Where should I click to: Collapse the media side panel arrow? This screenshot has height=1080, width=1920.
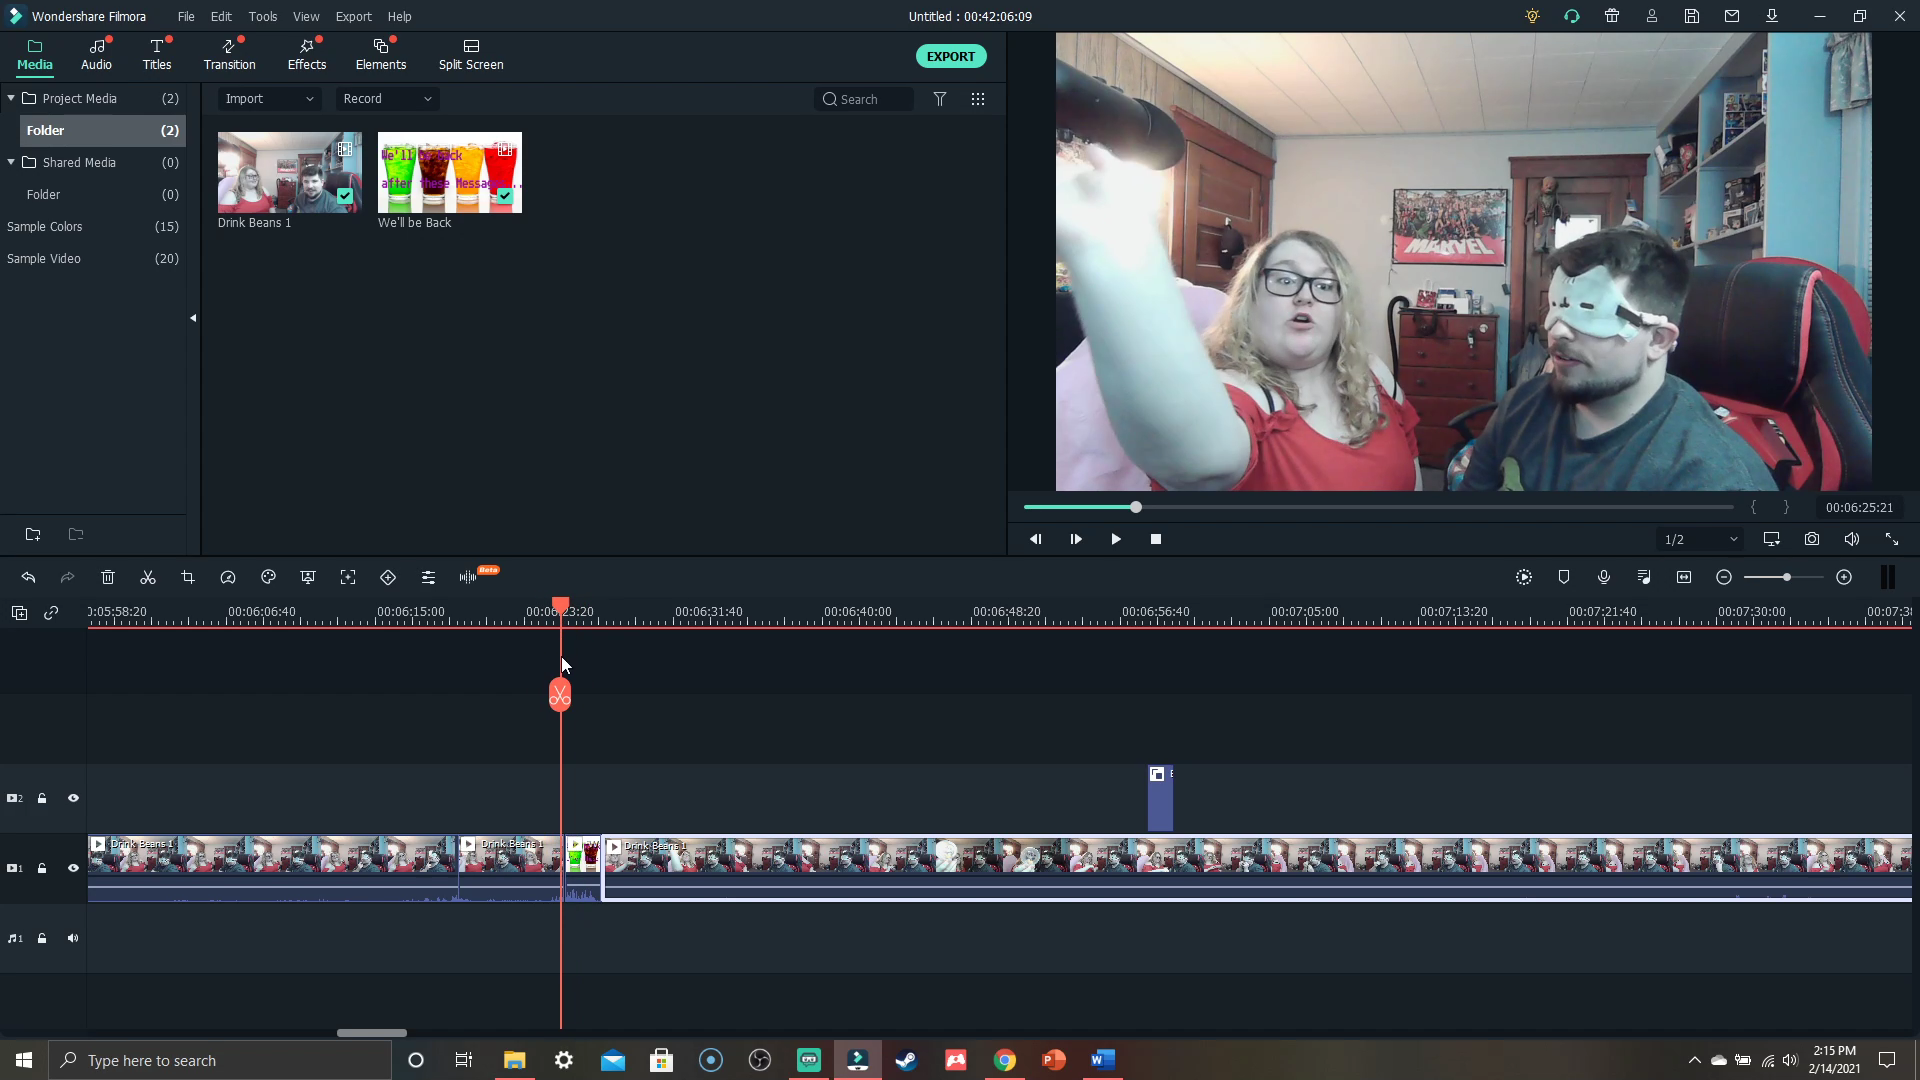[193, 318]
